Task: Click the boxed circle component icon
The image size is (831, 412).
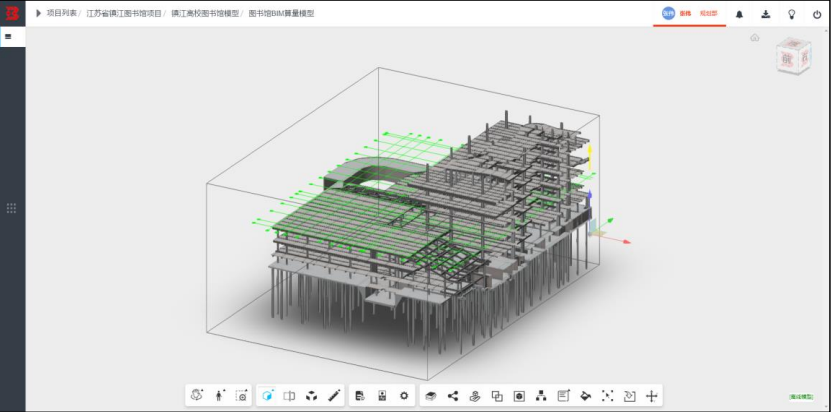Action: coord(519,396)
